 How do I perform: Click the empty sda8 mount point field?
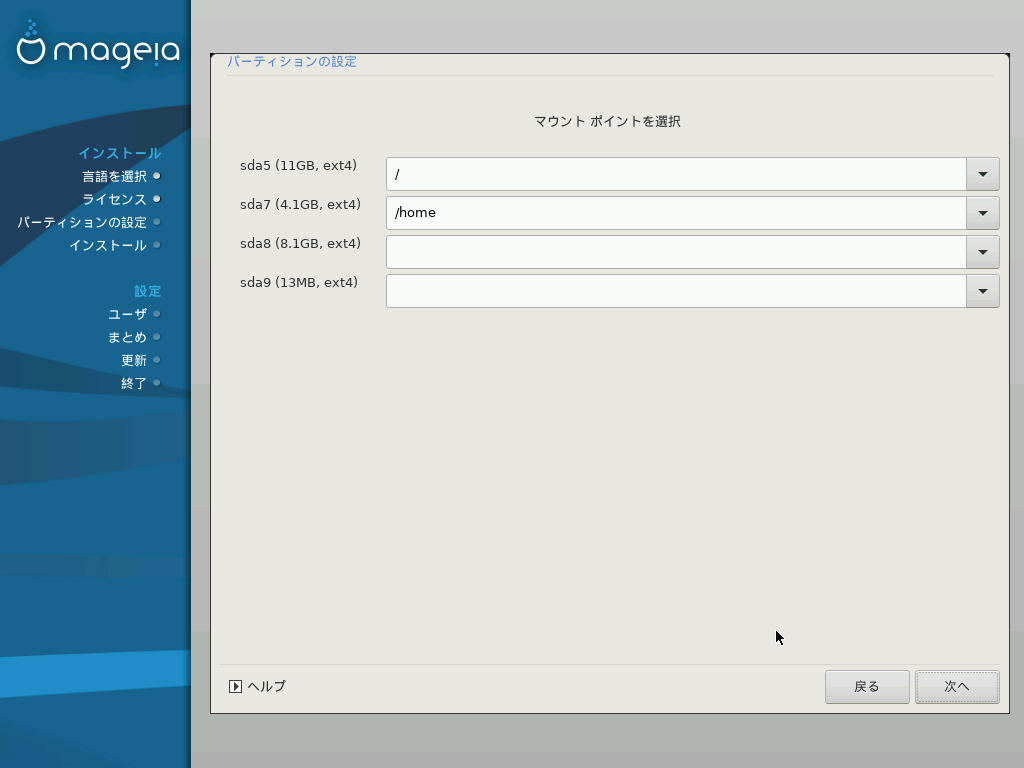pos(677,252)
